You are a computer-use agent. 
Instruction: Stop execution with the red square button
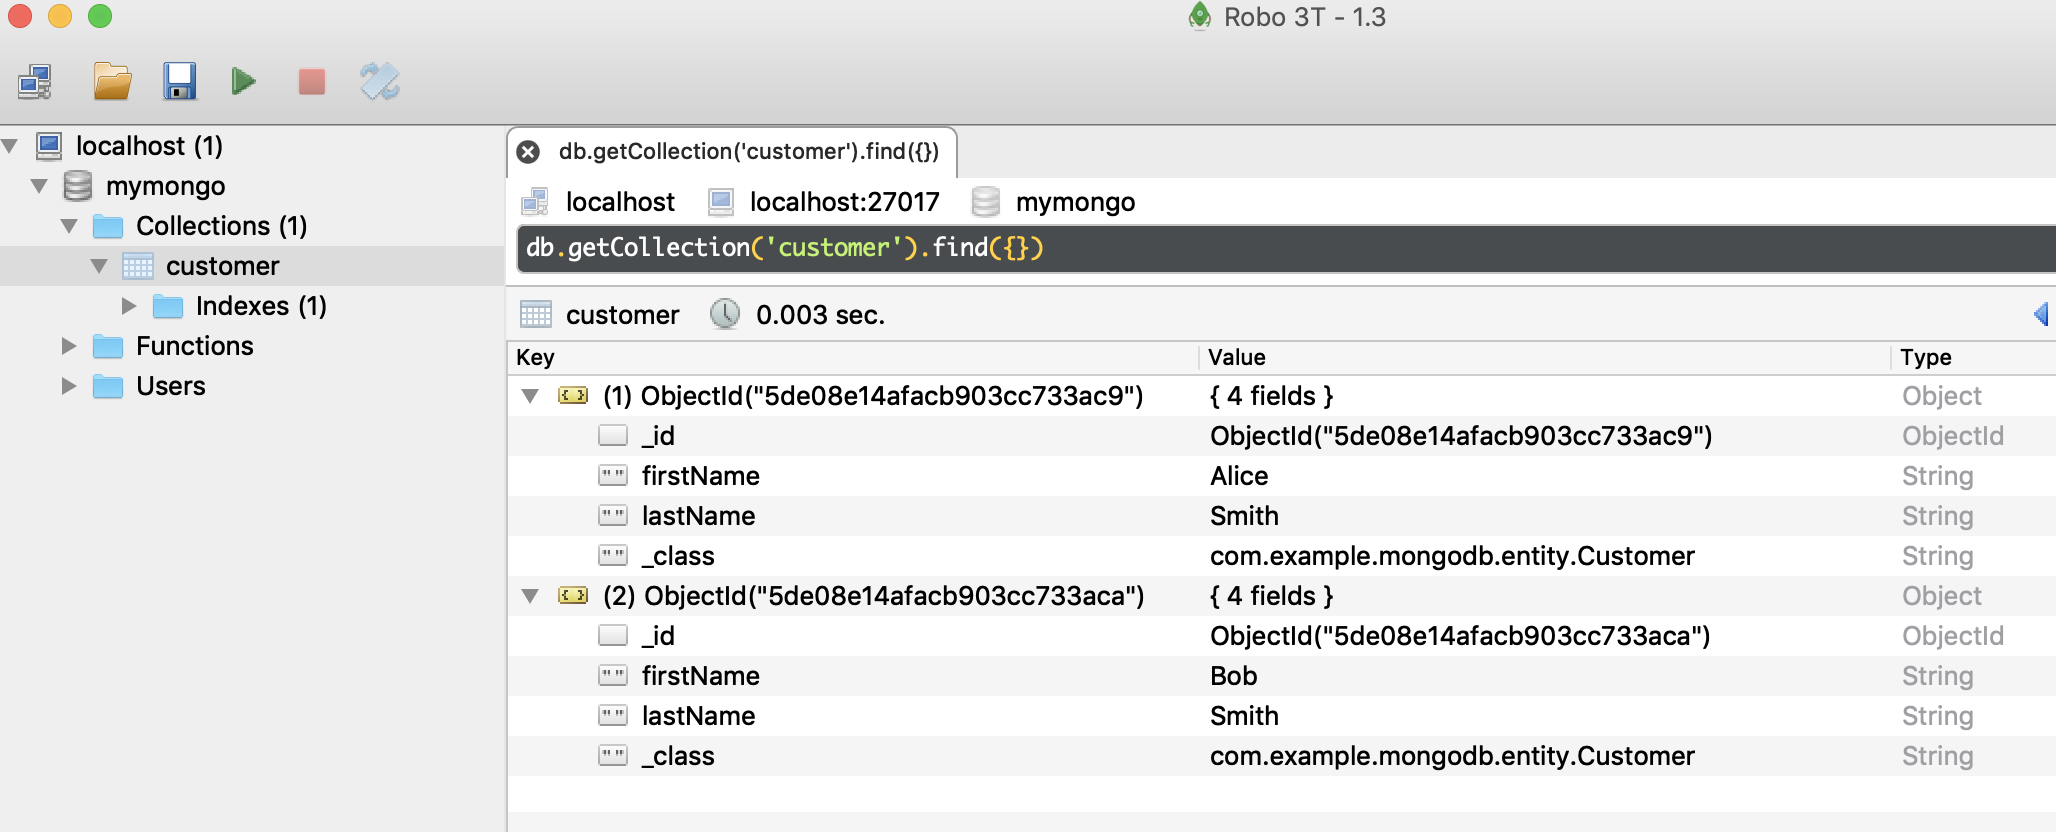[x=312, y=81]
